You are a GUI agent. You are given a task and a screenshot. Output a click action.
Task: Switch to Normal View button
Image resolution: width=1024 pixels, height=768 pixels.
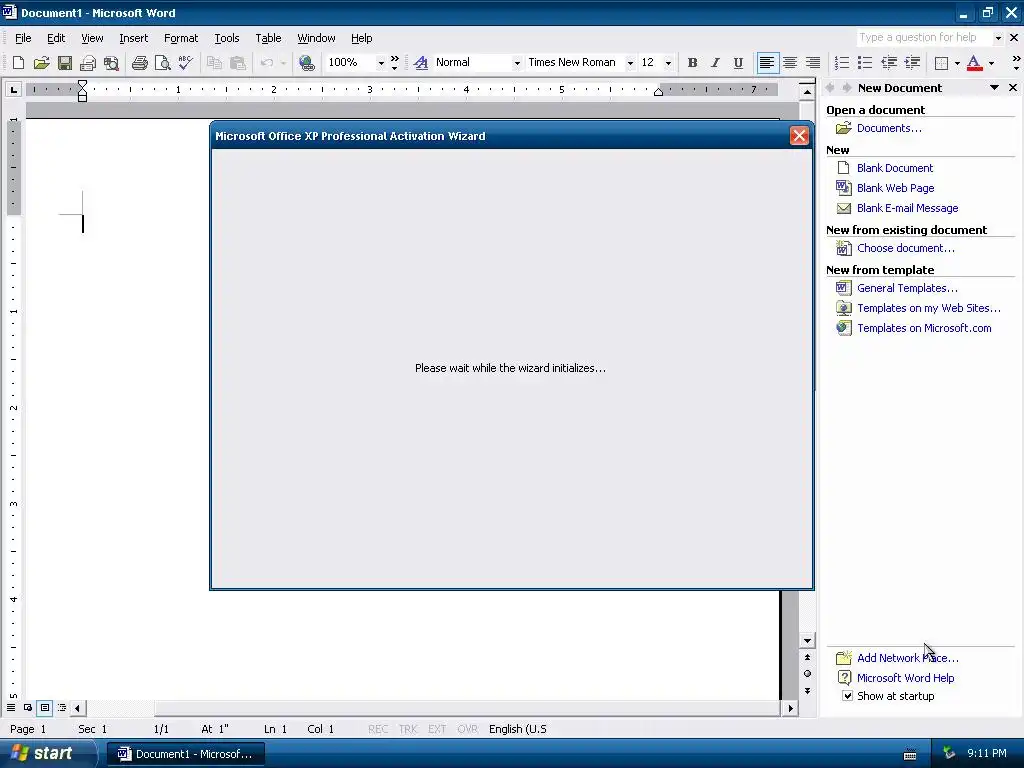coord(11,708)
